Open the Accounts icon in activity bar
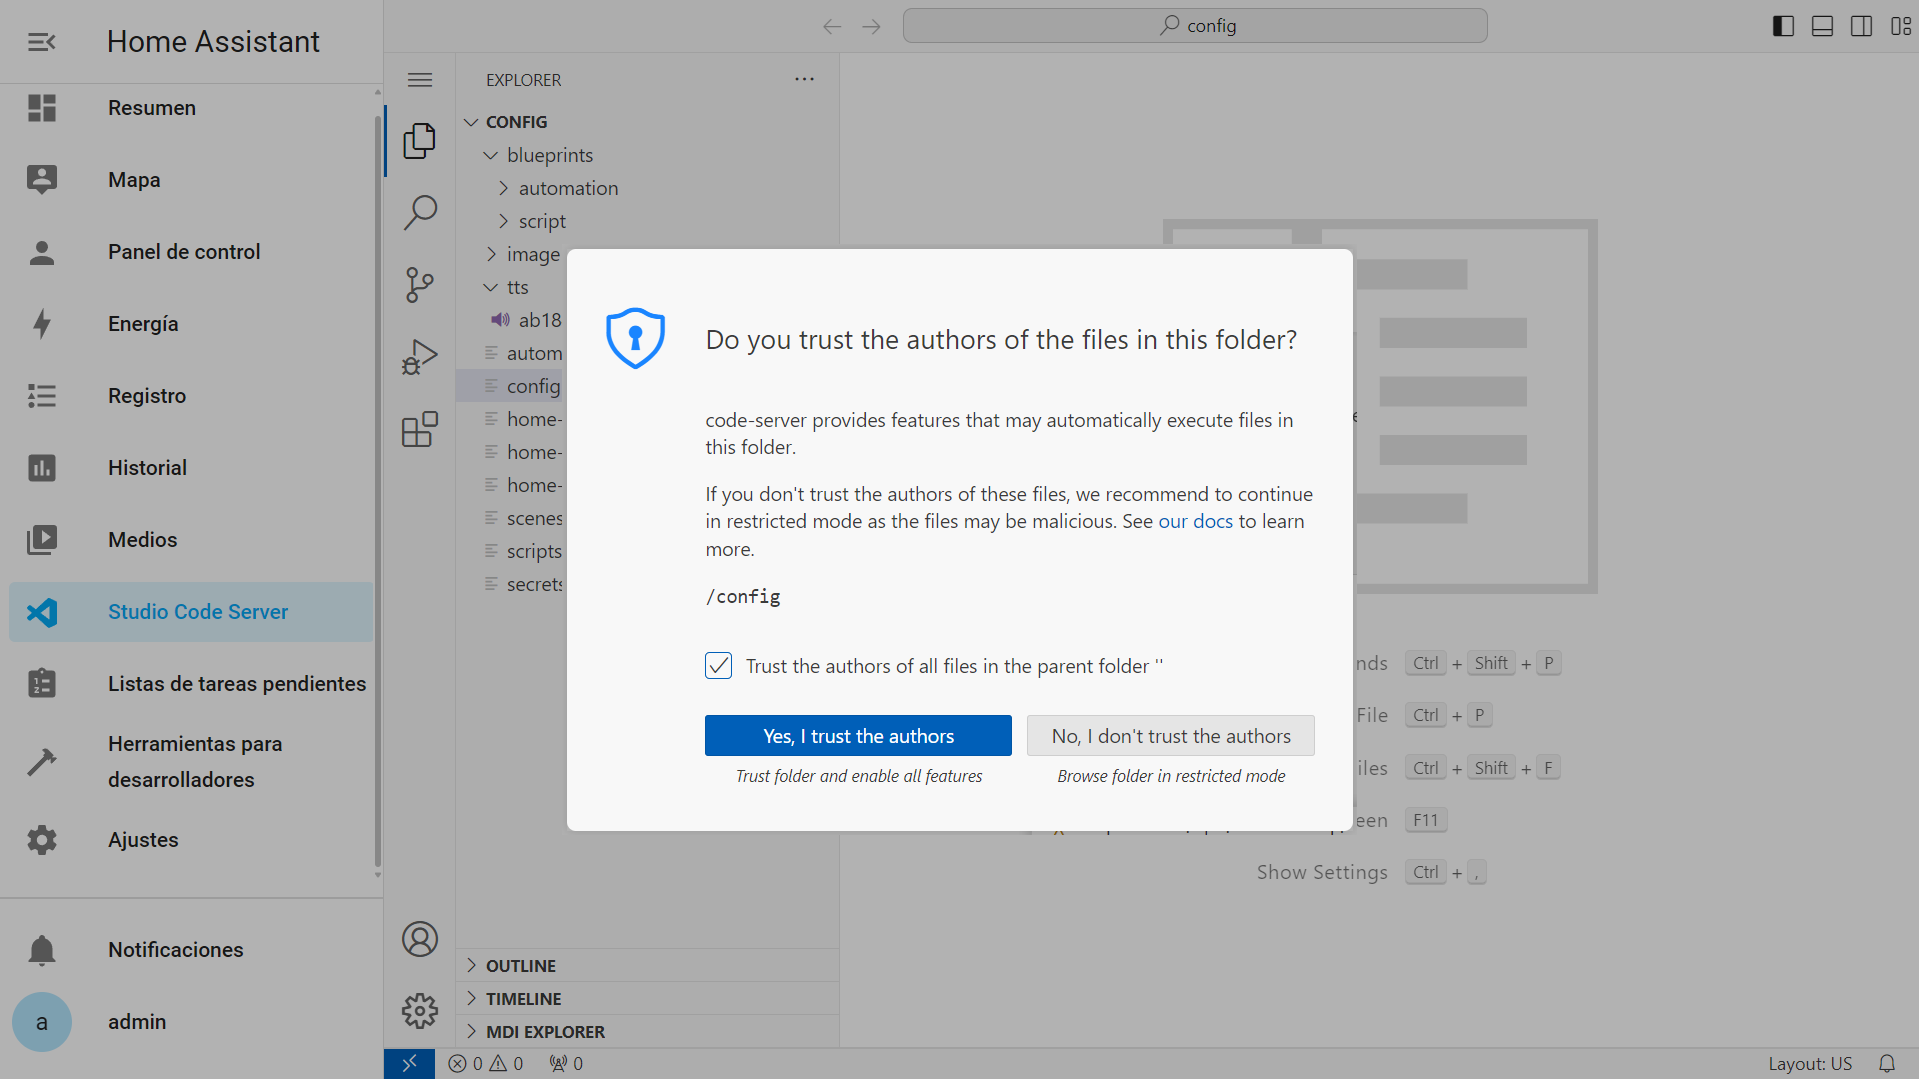 [x=420, y=939]
